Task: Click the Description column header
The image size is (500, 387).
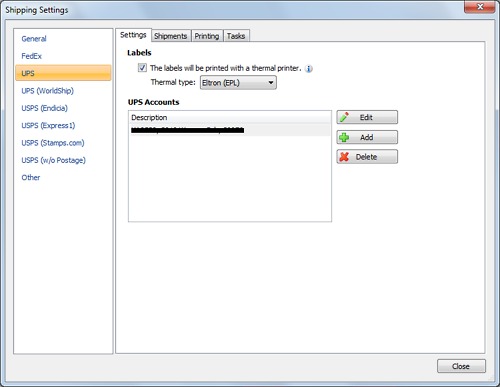Action: coord(230,117)
